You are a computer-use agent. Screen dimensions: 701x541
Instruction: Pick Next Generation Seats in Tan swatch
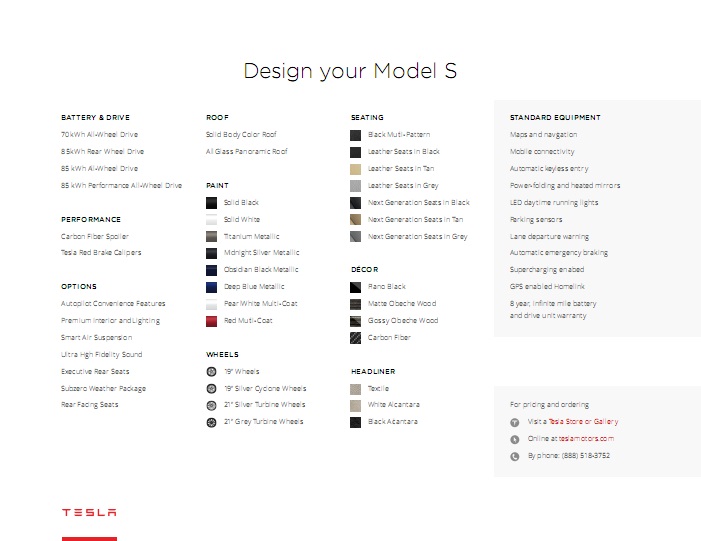coord(355,220)
